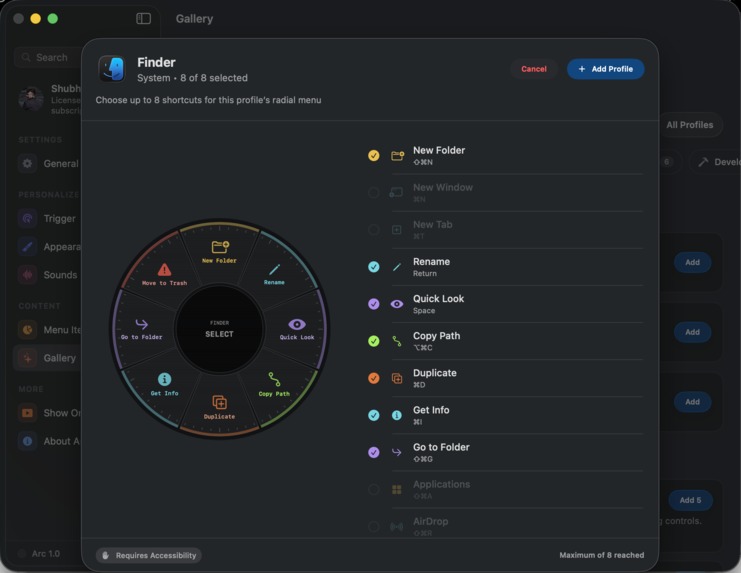Select Gallery in the sidebar
The height and width of the screenshot is (573, 741).
[x=47, y=358]
